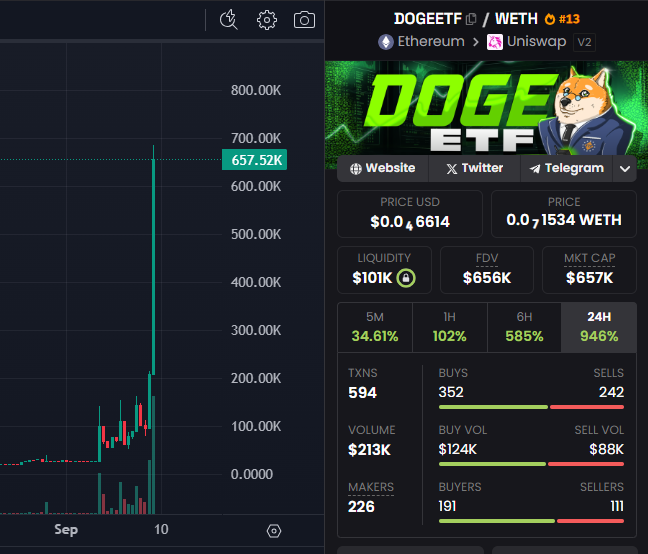
Task: Click the MAKERS value 226
Action: (361, 506)
